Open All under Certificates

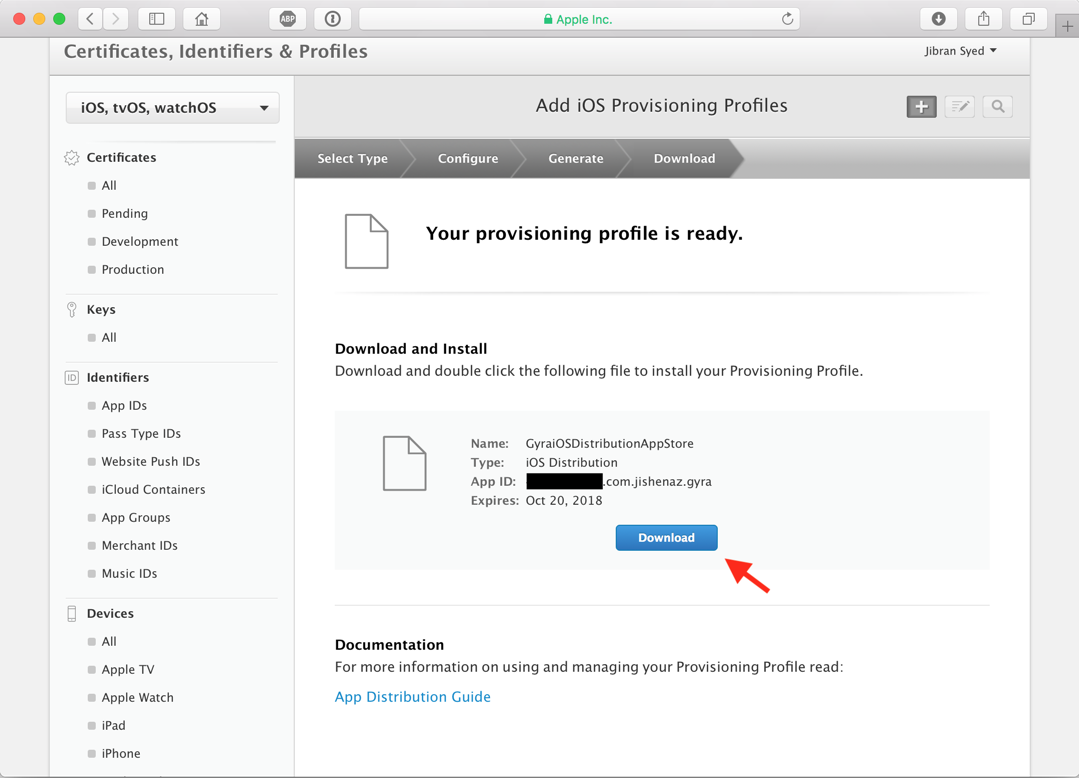click(109, 186)
